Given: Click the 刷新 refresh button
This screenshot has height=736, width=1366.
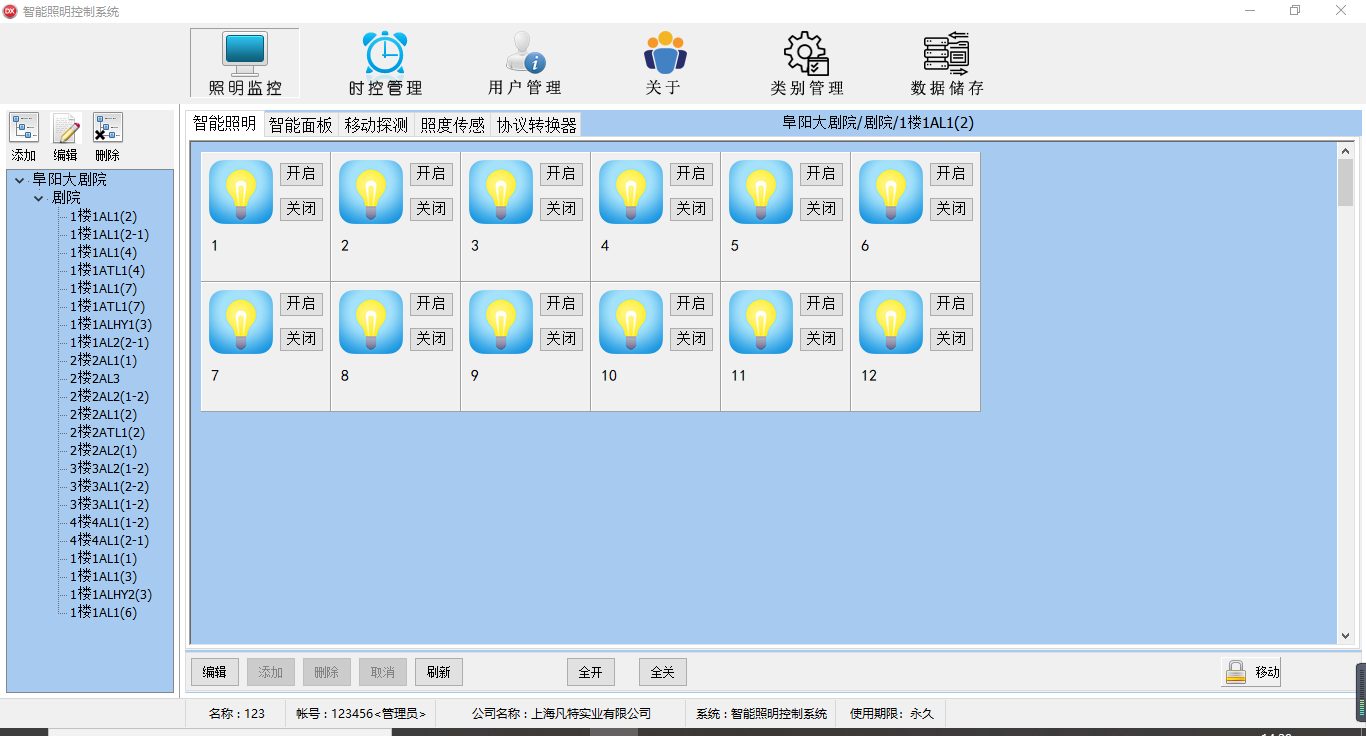Looking at the screenshot, I should 439,672.
